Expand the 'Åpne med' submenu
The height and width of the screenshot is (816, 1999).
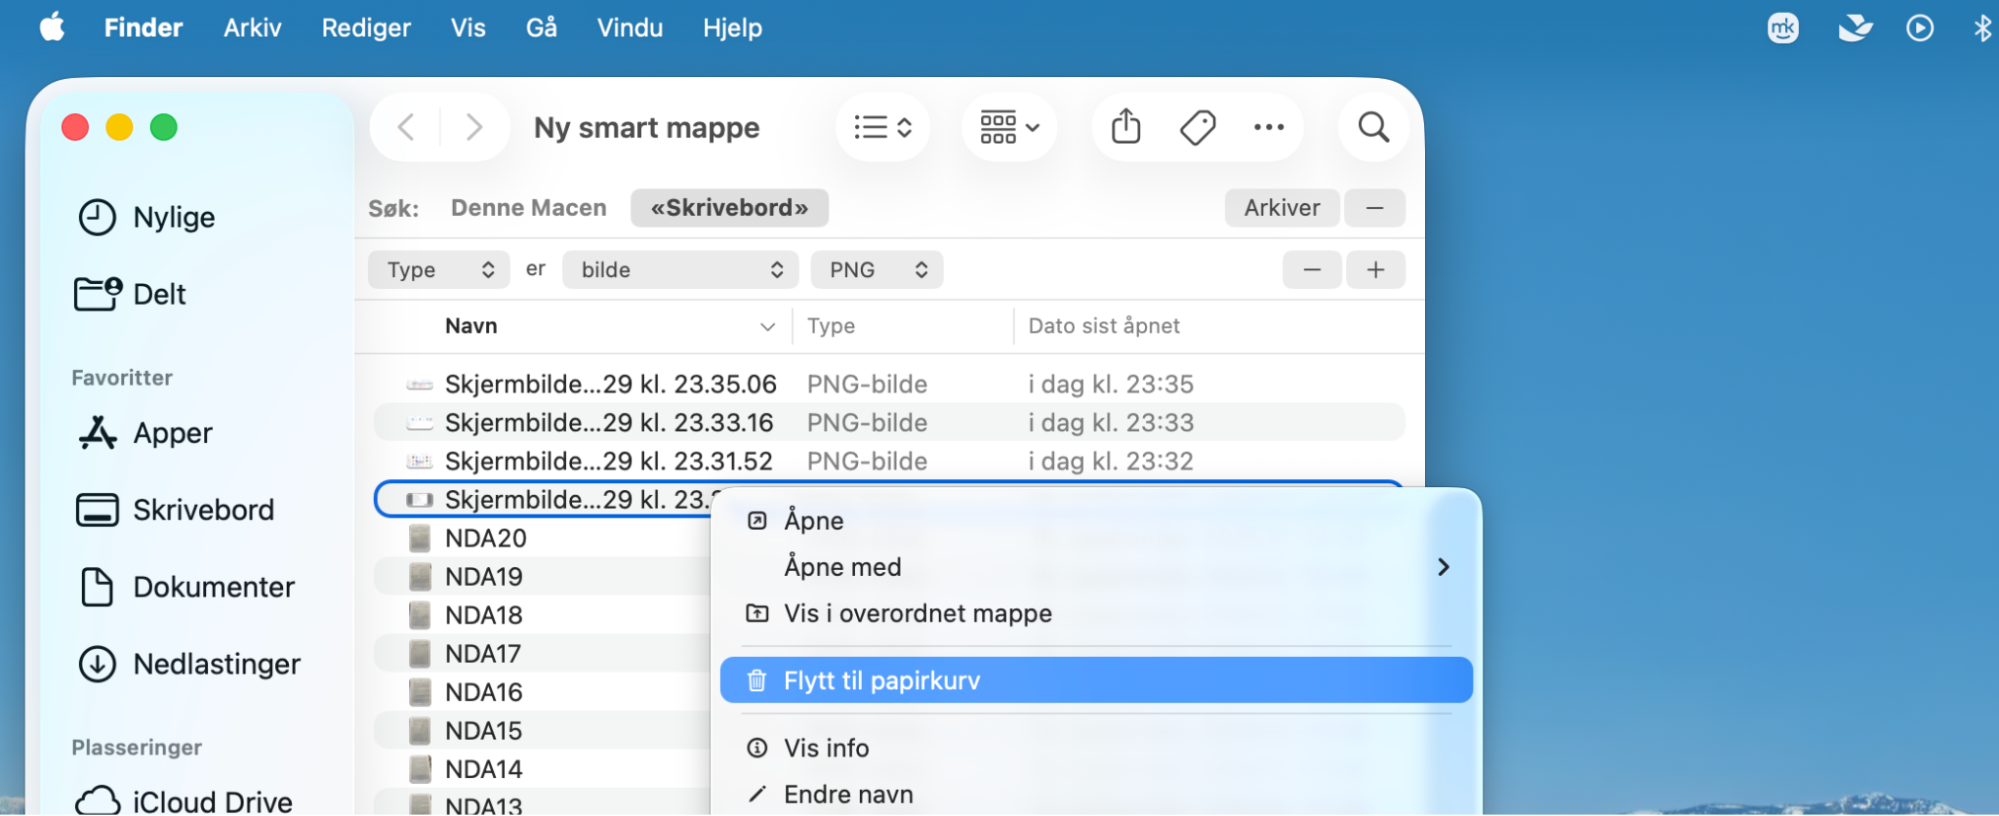(1096, 567)
